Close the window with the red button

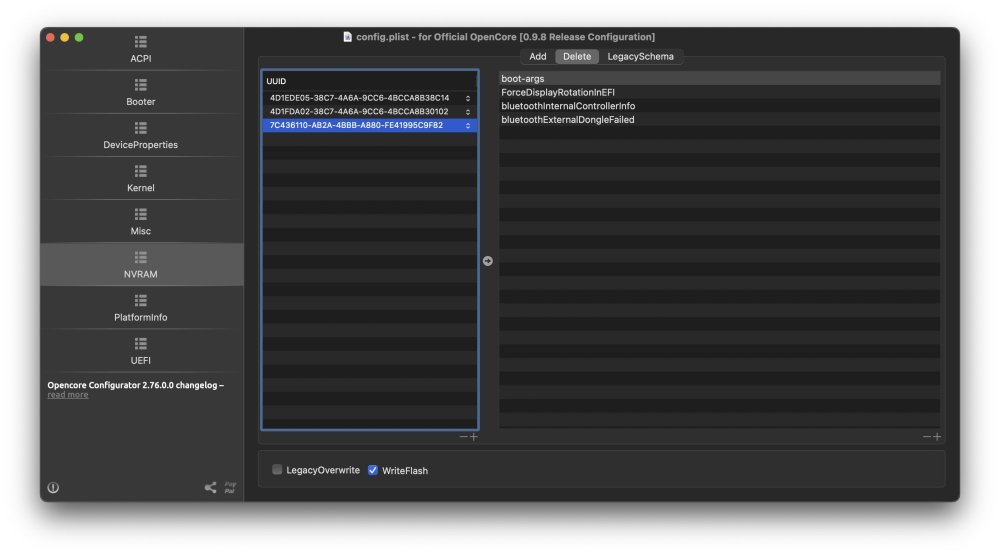(x=50, y=38)
